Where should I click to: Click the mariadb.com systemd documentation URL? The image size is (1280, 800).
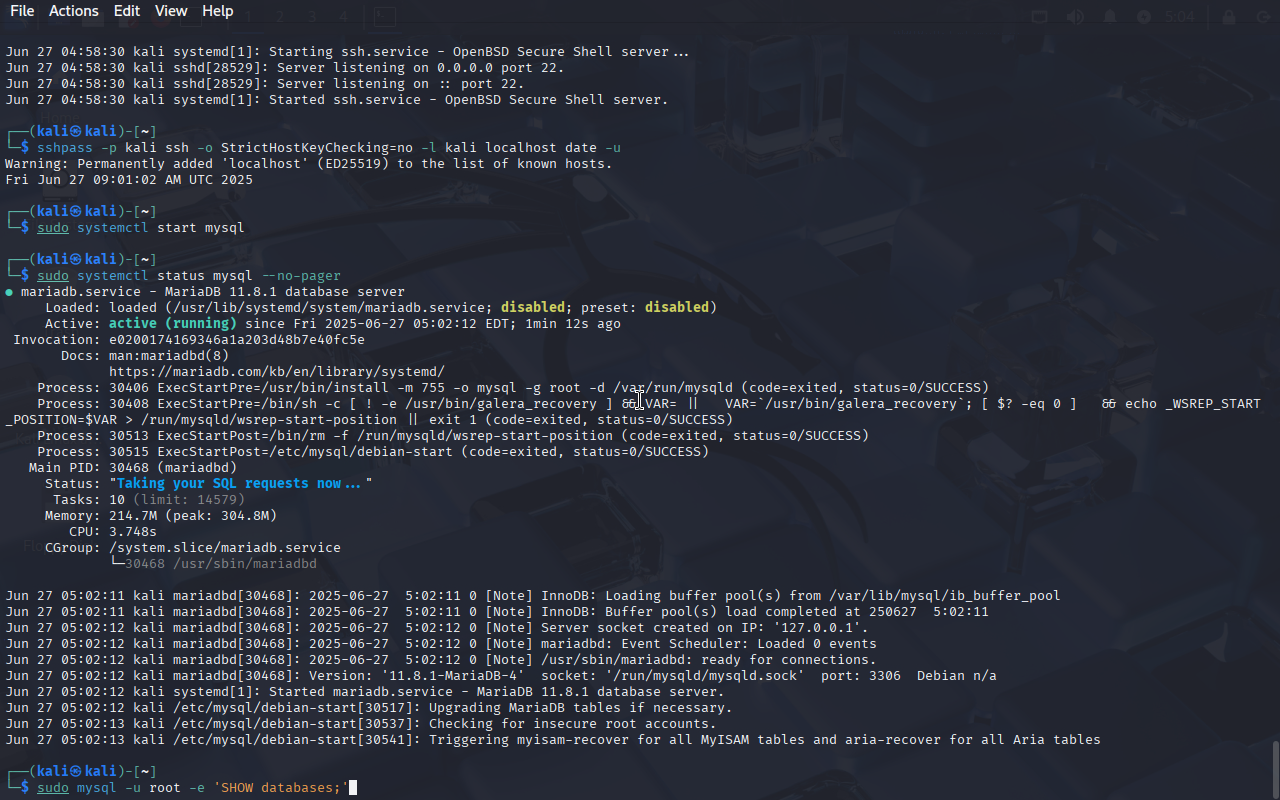pyautogui.click(x=277, y=372)
